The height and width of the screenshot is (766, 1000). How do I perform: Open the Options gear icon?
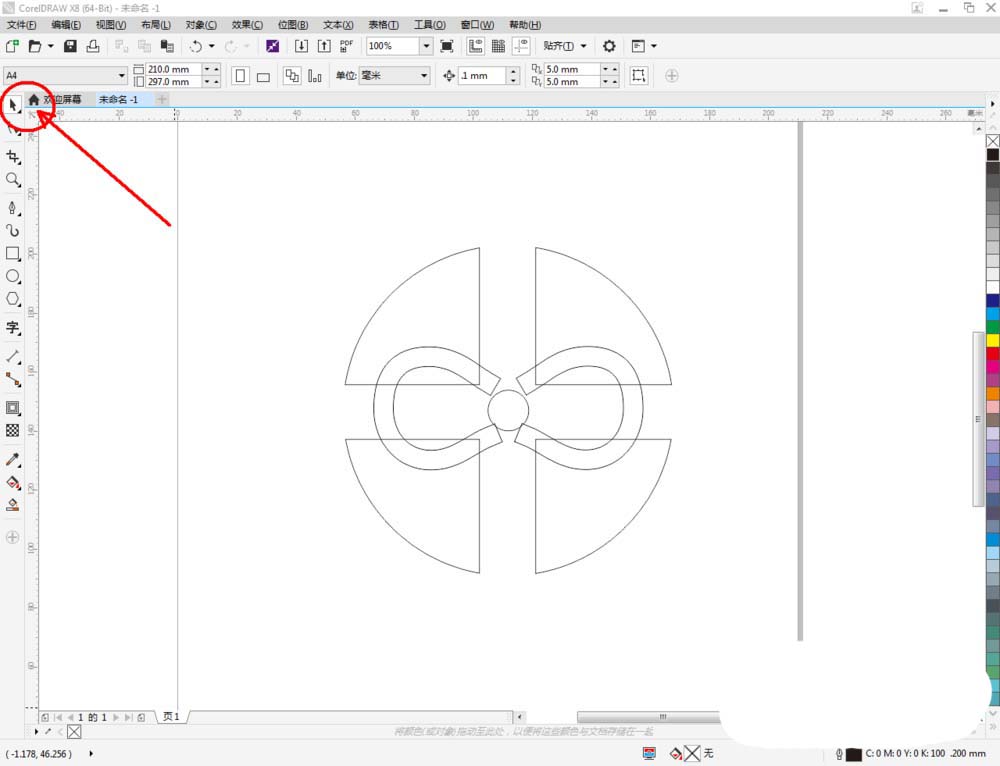click(609, 46)
